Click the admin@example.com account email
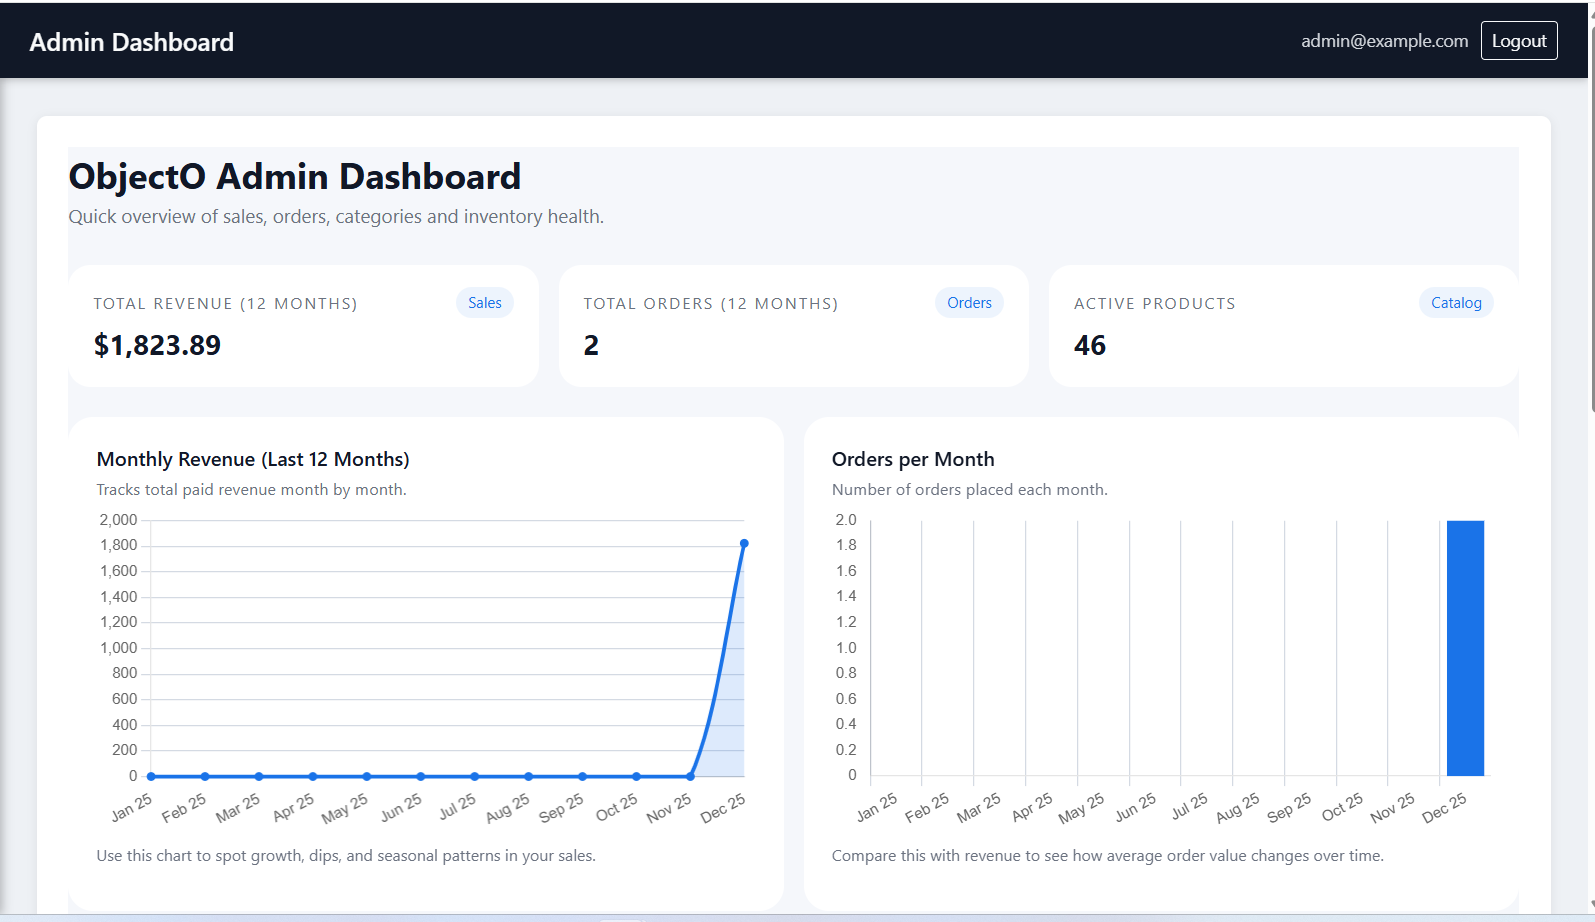The image size is (1595, 922). 1384,41
